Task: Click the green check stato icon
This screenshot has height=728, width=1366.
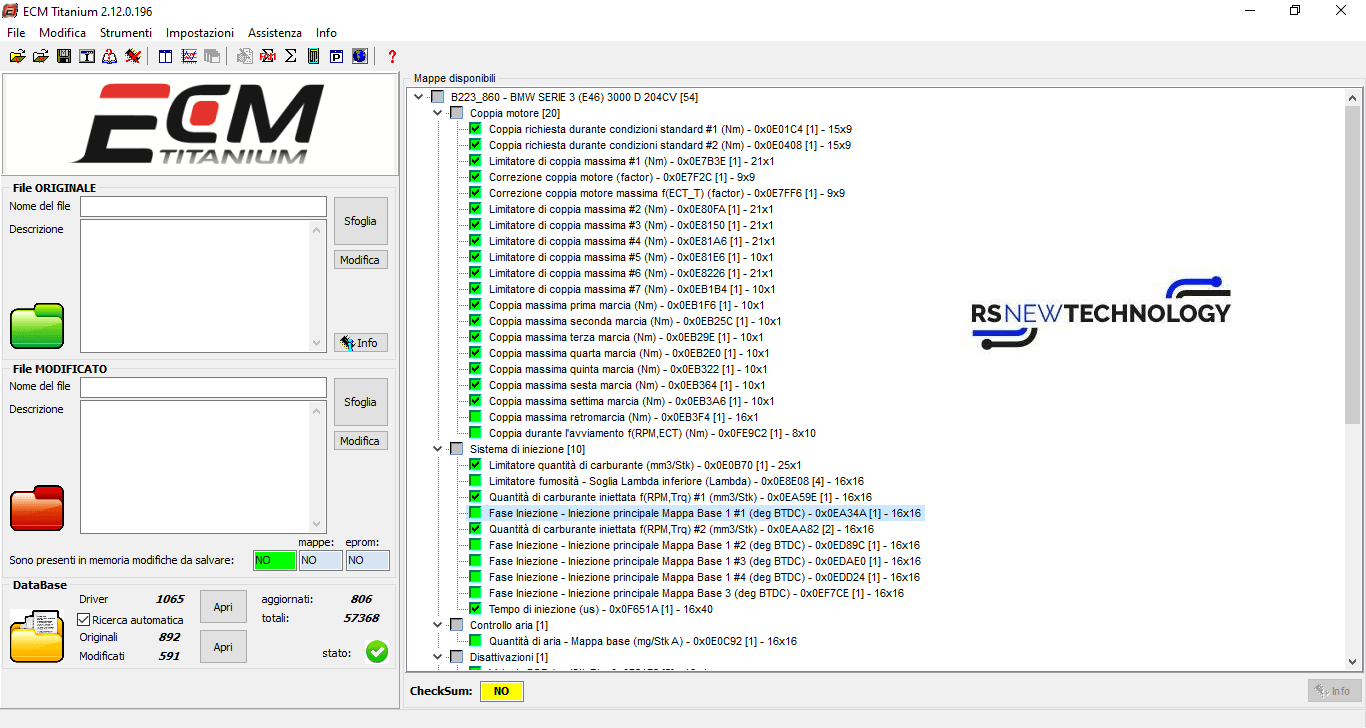Action: [x=377, y=652]
